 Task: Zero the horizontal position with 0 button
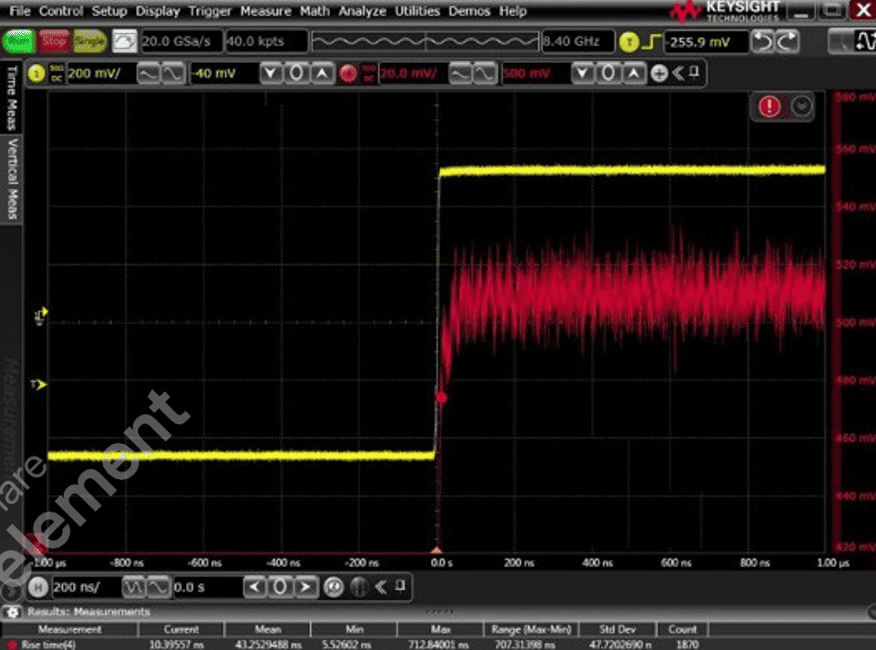(x=281, y=587)
